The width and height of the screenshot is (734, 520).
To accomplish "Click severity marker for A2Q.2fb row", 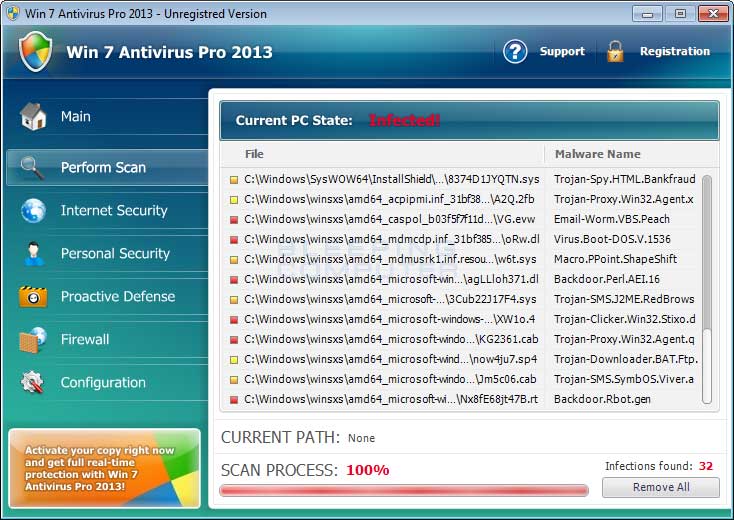I will tap(234, 200).
